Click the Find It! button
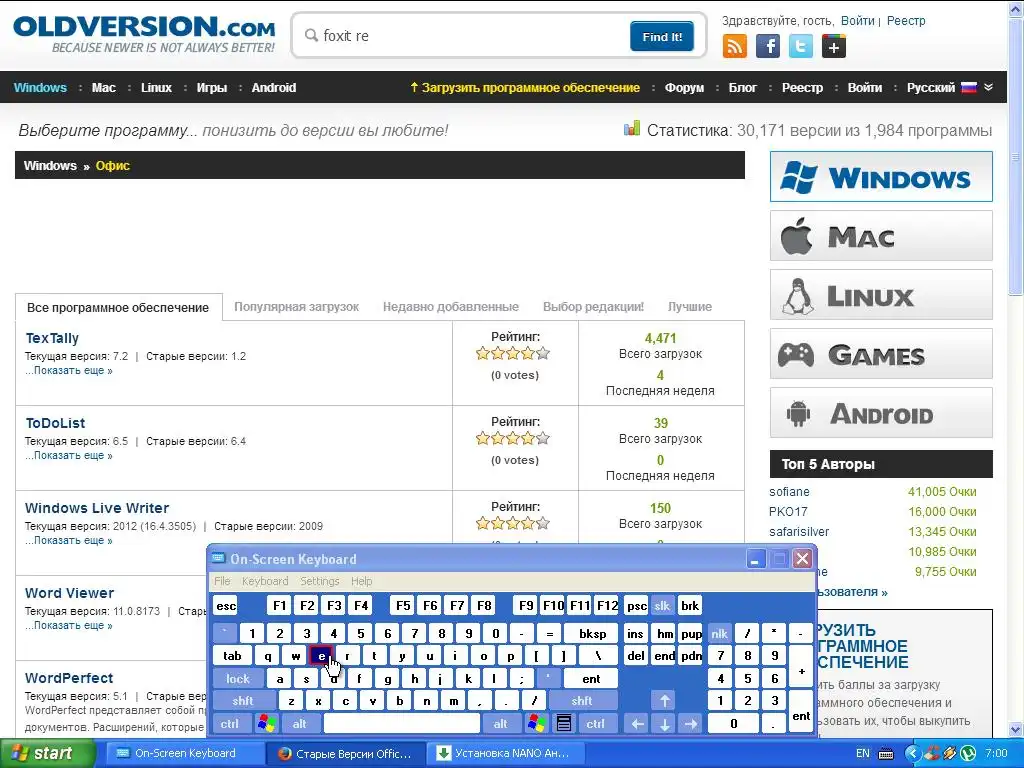Image resolution: width=1024 pixels, height=768 pixels. (x=662, y=37)
